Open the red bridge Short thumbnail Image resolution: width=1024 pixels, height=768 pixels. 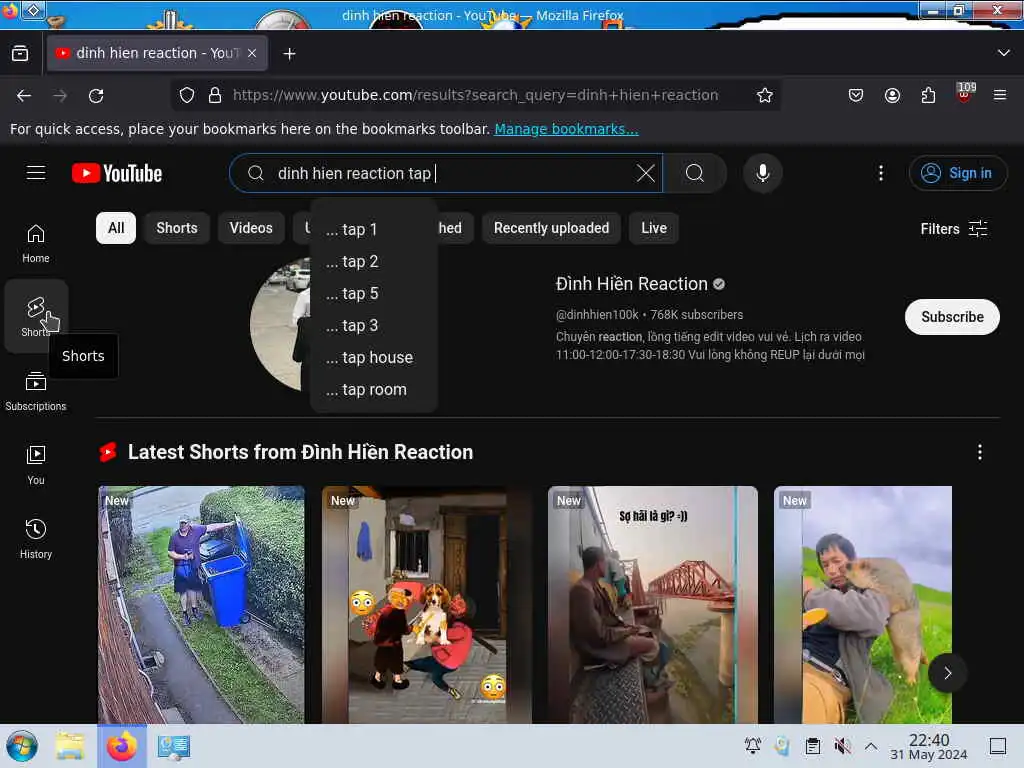tap(652, 604)
